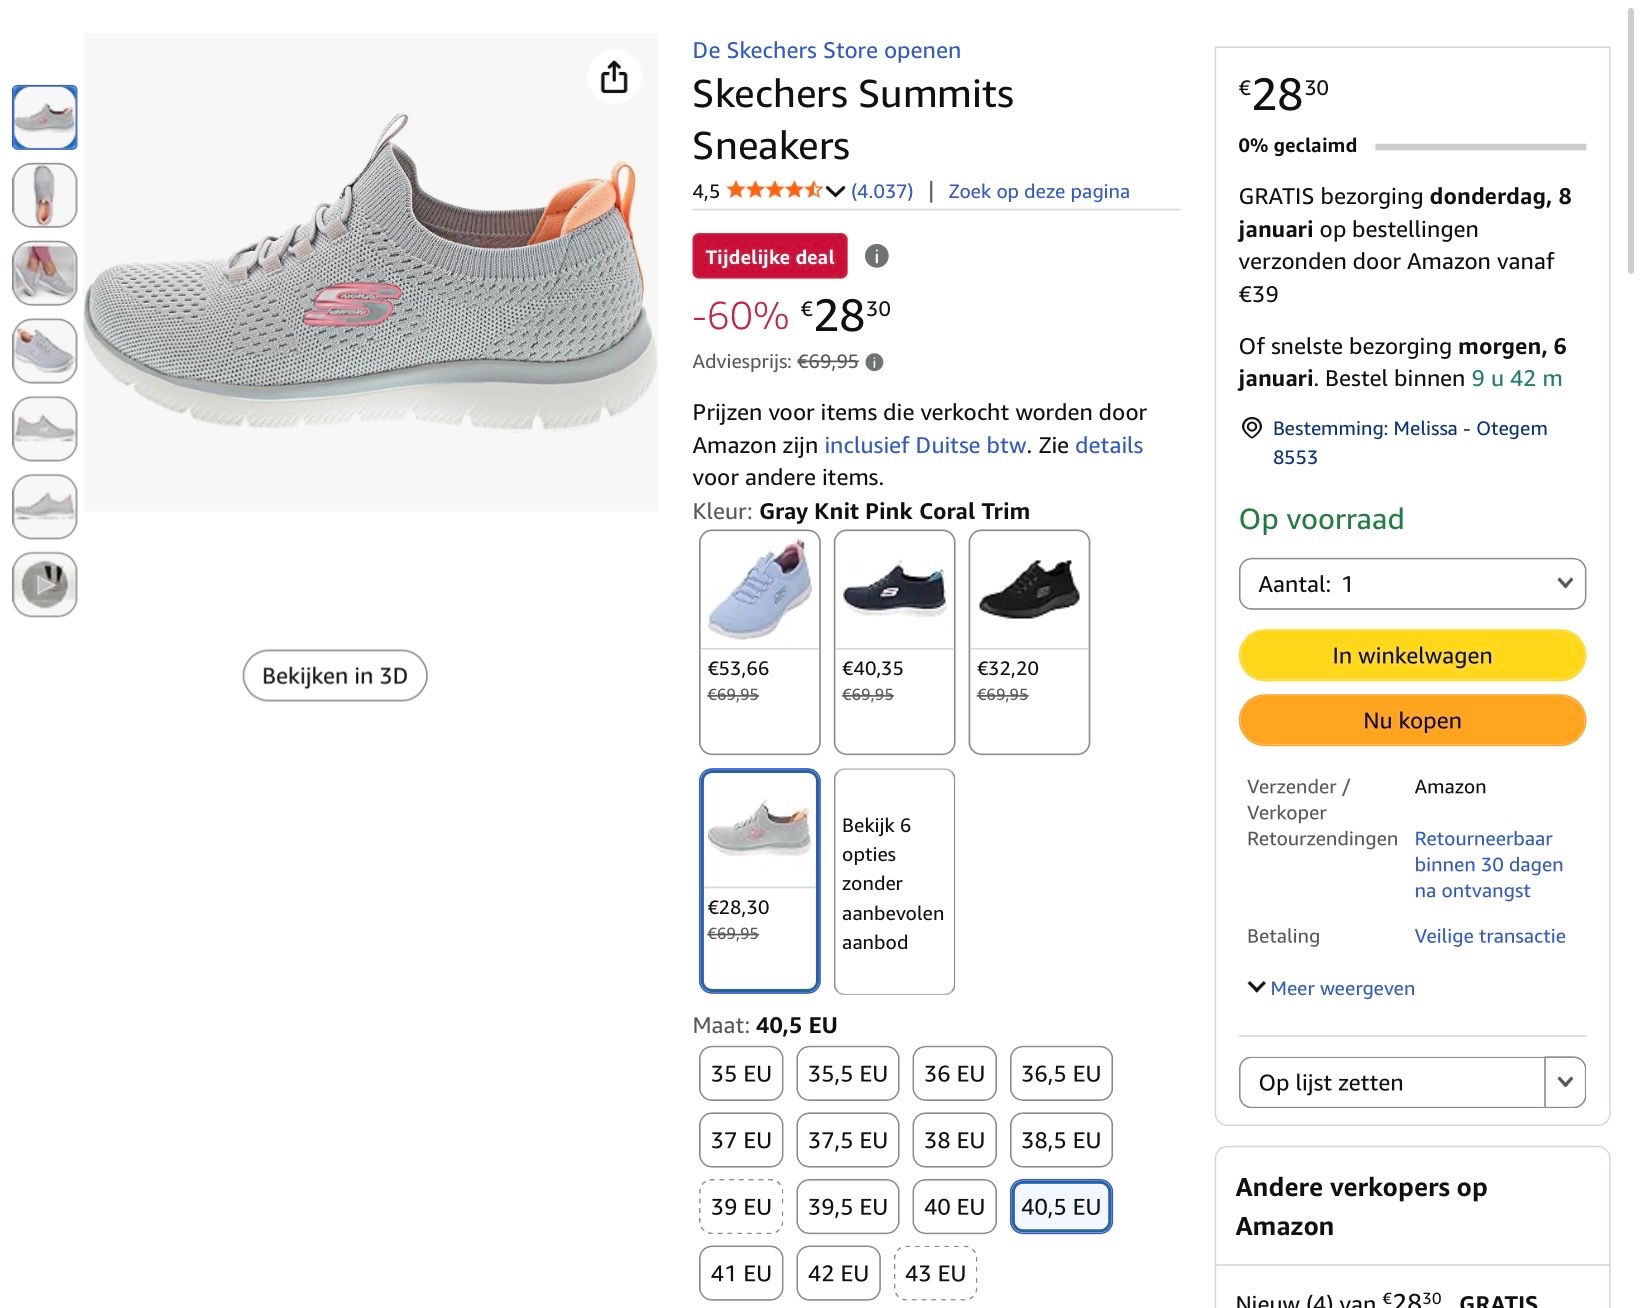Select the second shoe thumbnail in the gallery

click(44, 195)
